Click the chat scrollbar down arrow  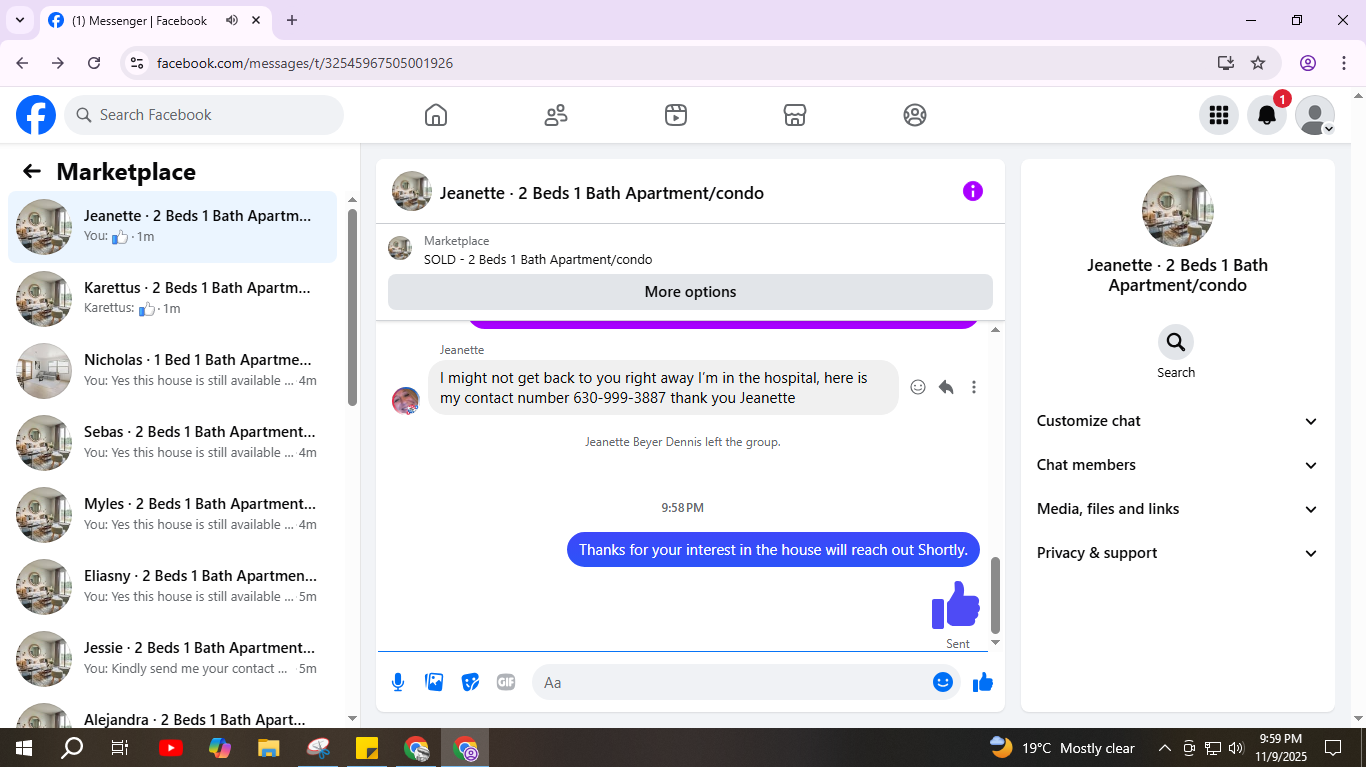pos(995,643)
